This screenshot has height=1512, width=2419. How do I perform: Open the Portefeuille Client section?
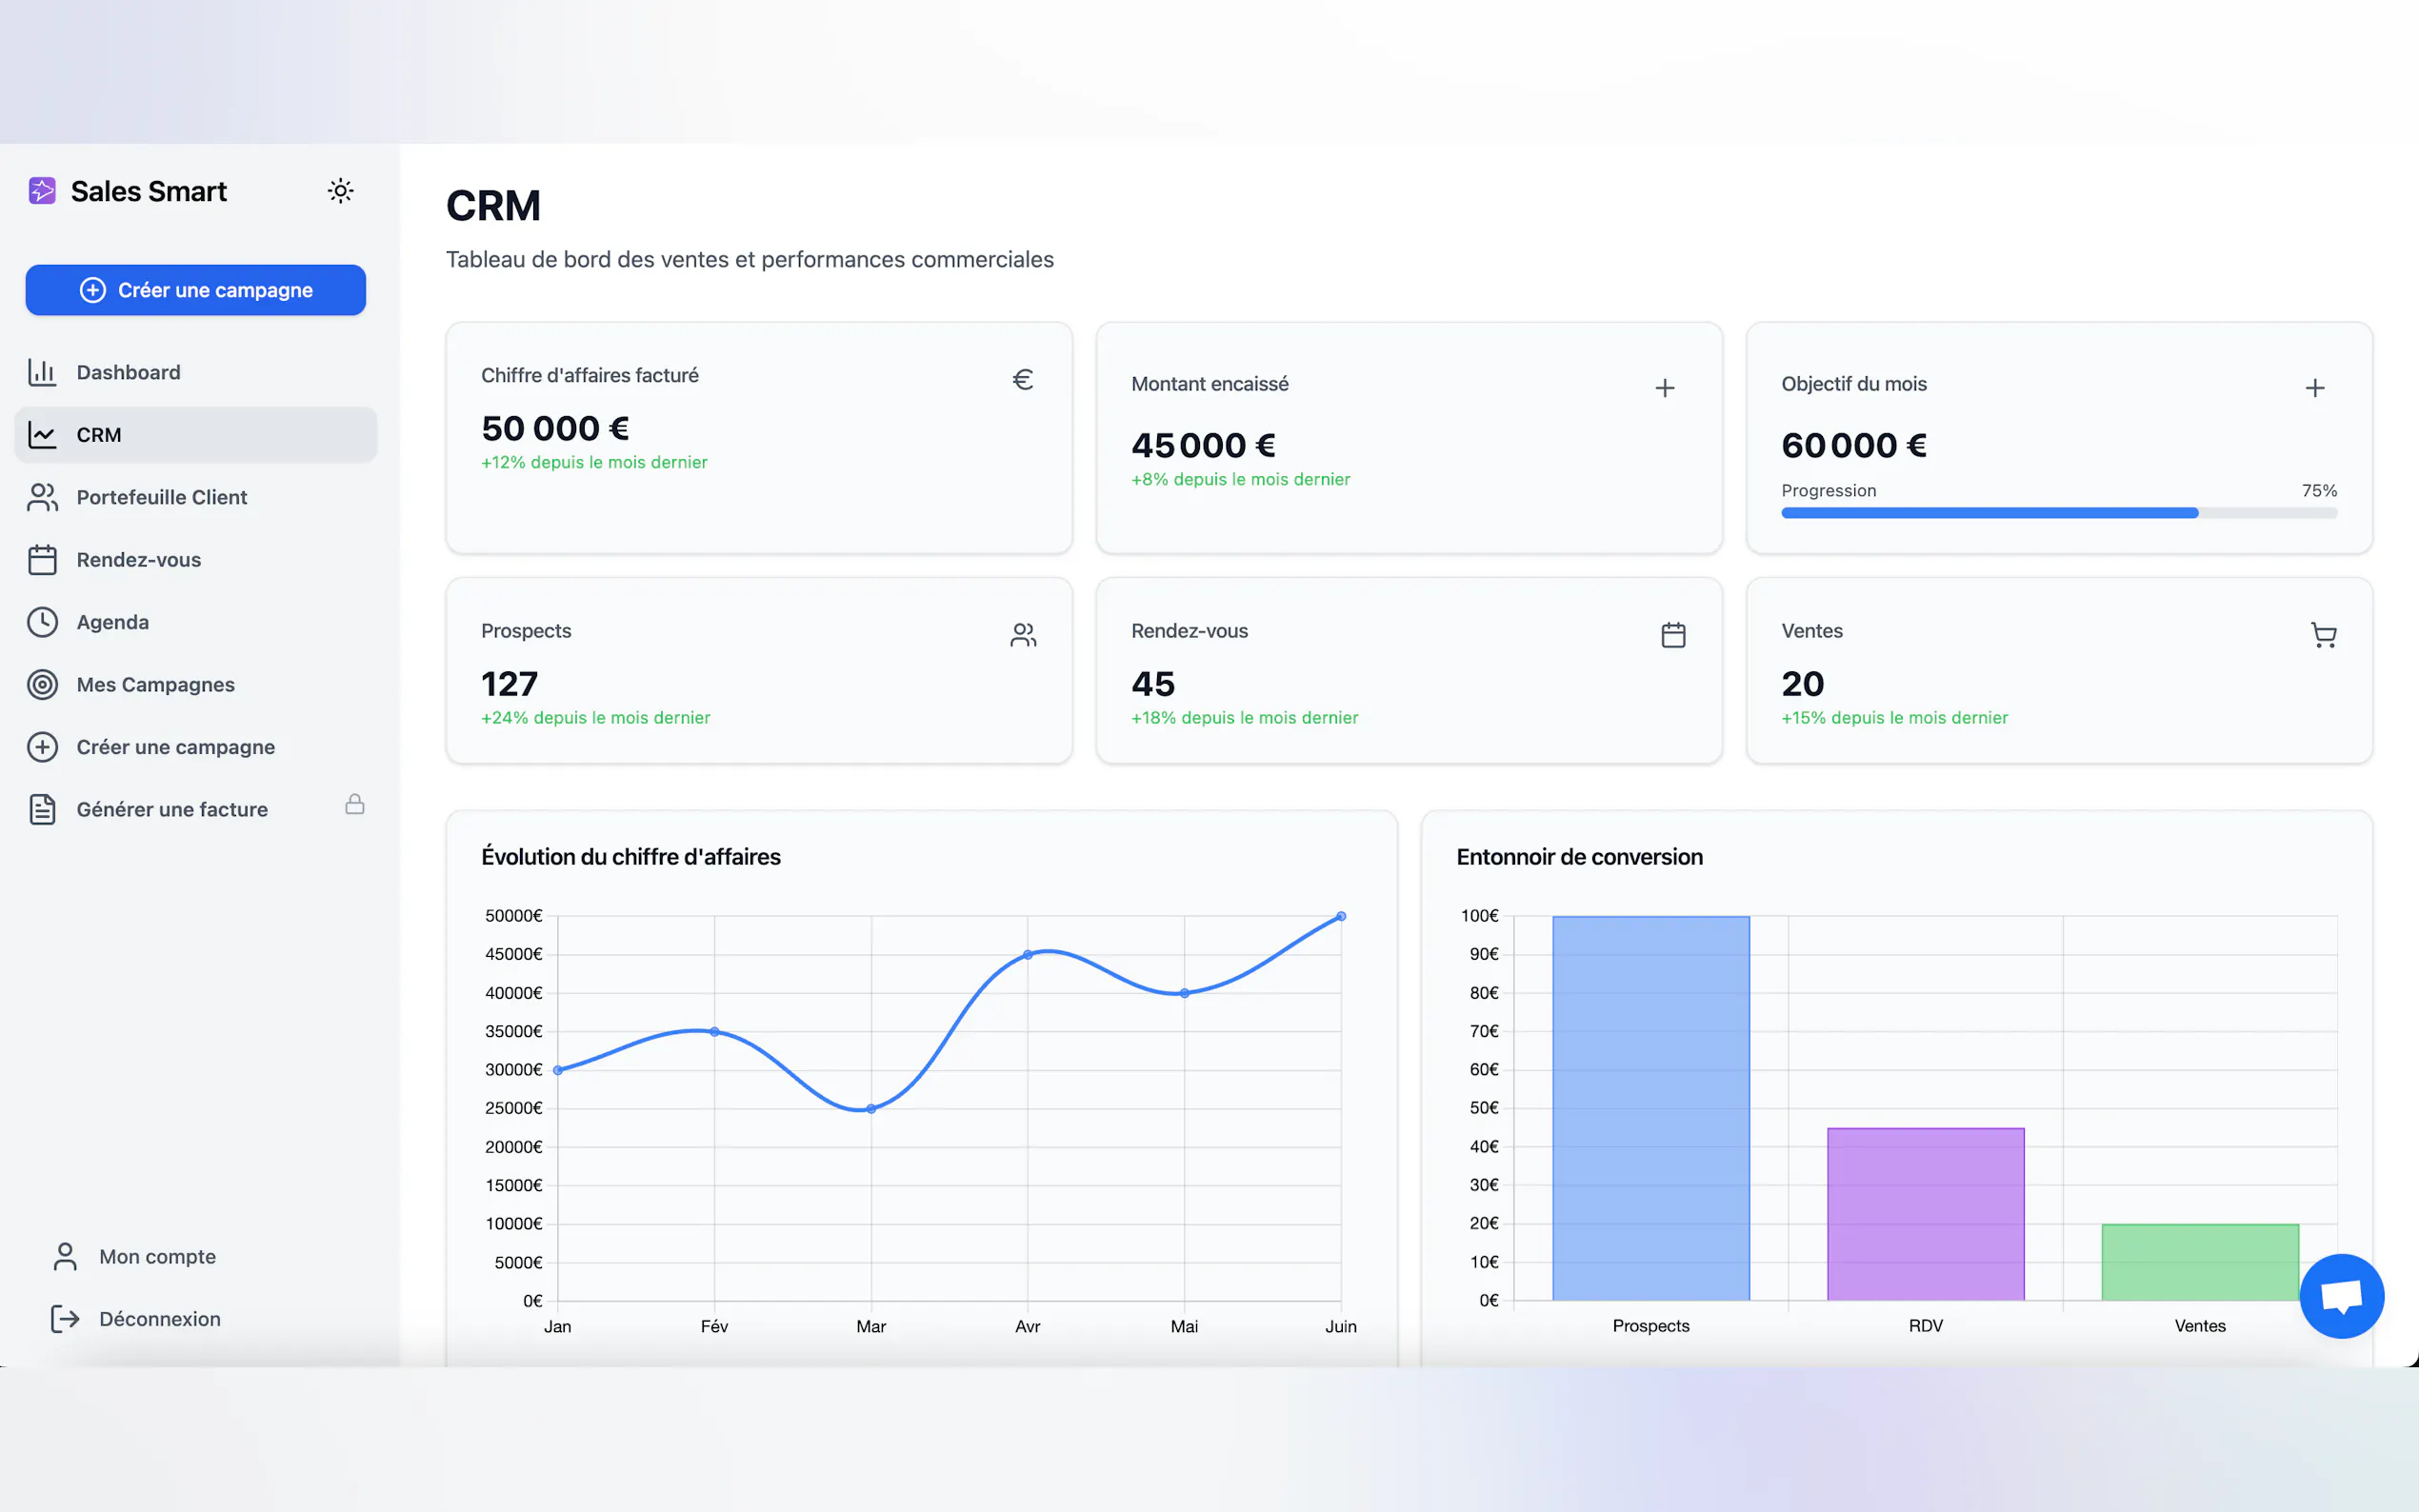coord(161,497)
